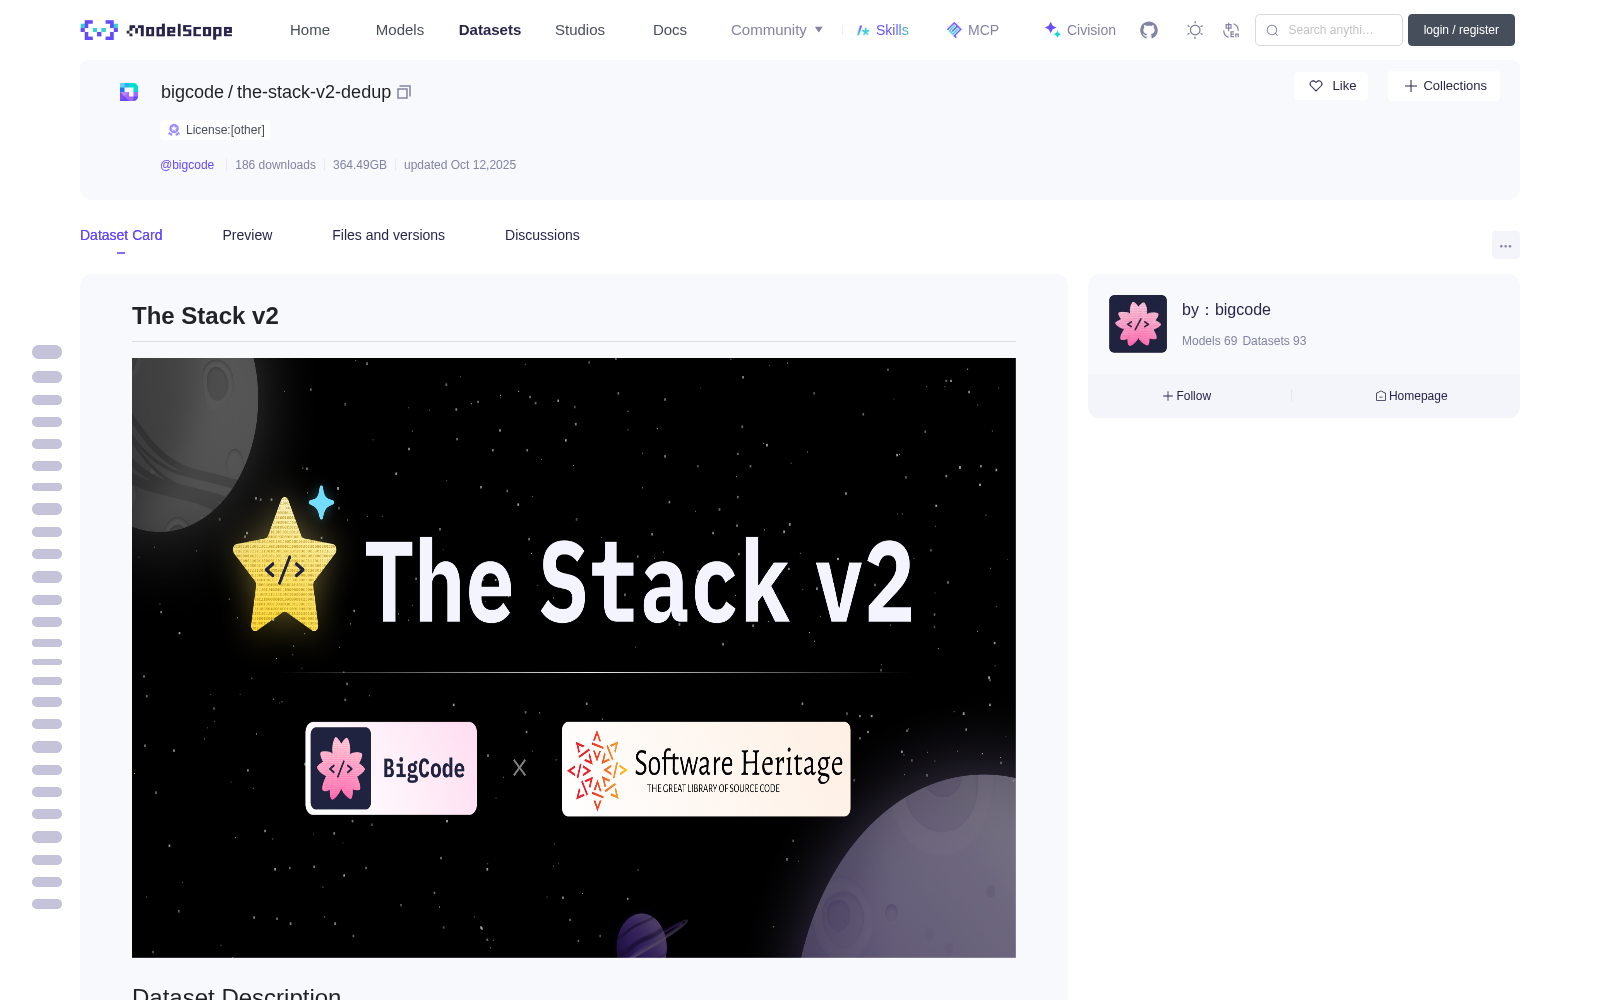Click '364.49GB' size text

point(360,165)
